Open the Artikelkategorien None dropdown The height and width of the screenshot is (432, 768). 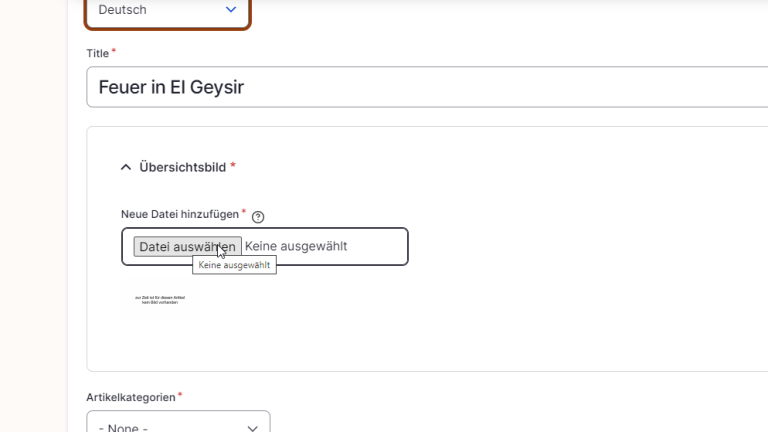click(178, 422)
